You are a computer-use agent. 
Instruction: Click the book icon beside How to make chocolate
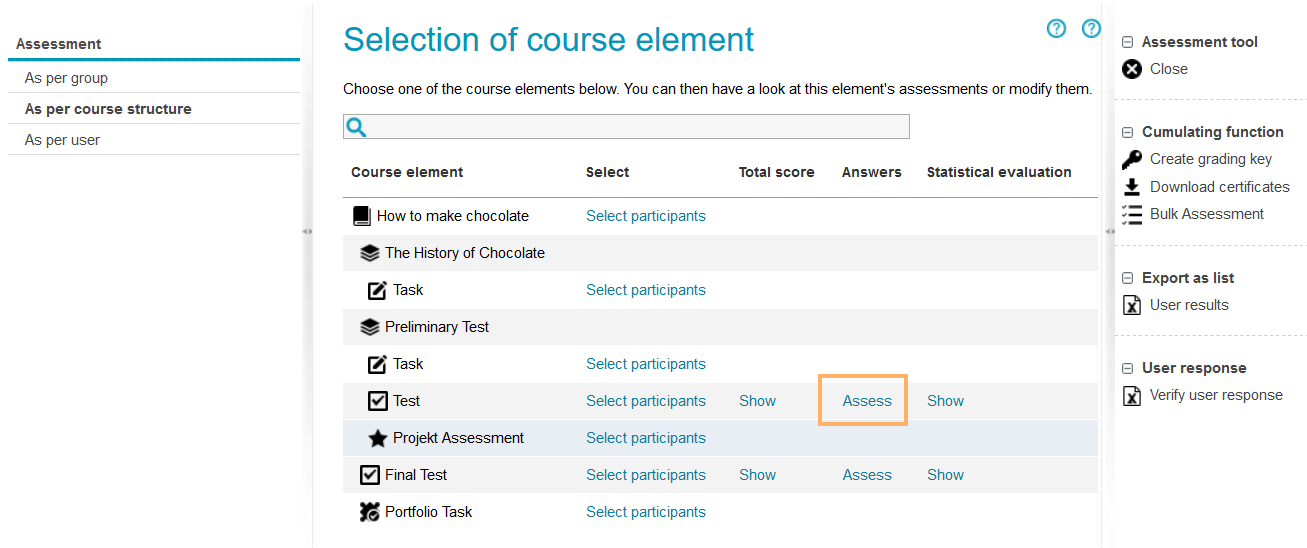tap(362, 216)
